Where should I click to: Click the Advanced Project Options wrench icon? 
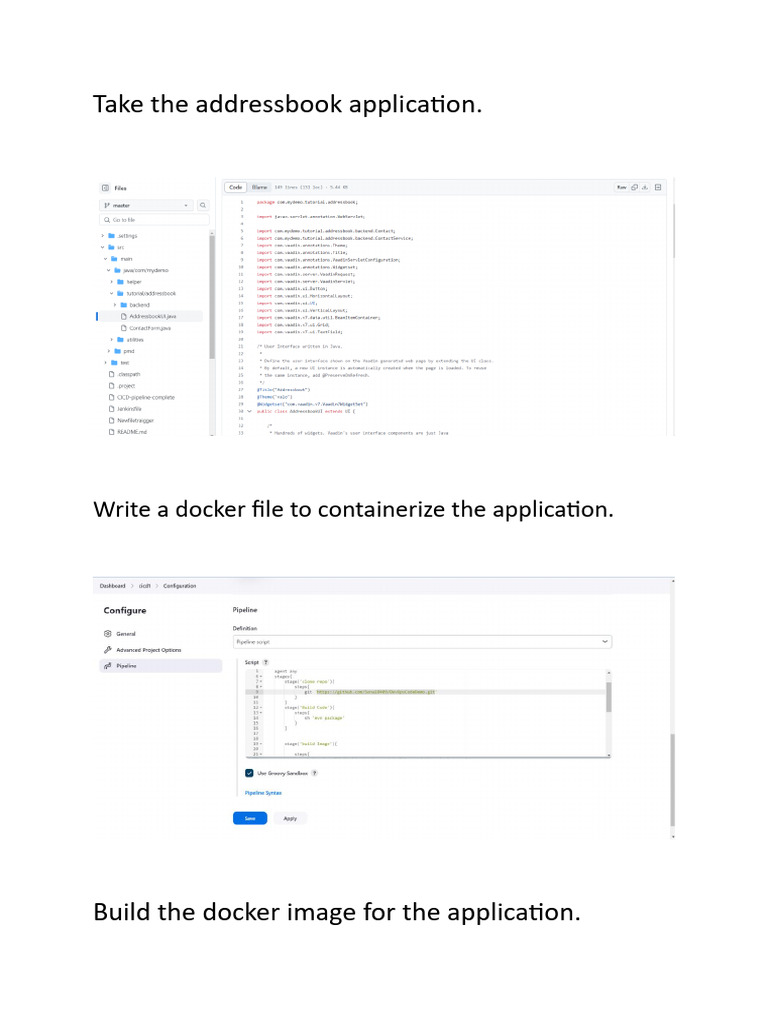pos(108,650)
